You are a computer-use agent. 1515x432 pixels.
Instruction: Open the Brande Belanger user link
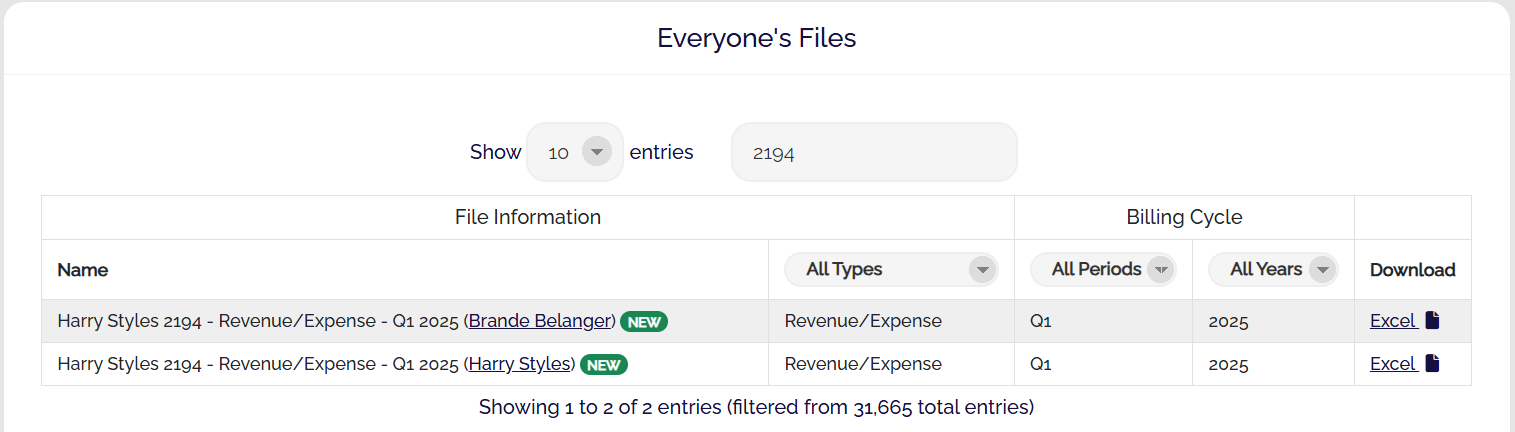[541, 321]
